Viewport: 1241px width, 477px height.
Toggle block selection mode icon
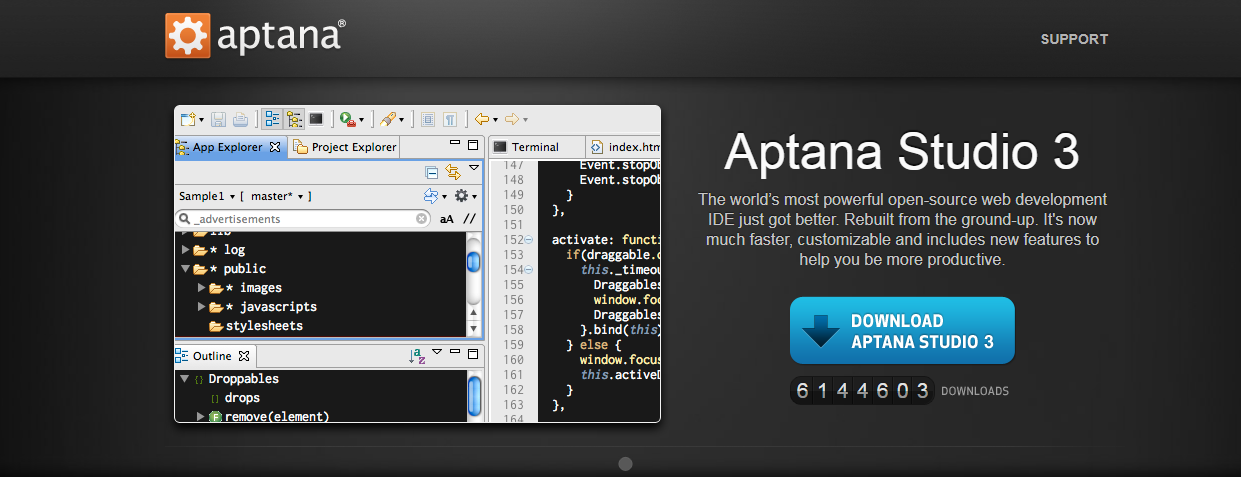[x=428, y=119]
